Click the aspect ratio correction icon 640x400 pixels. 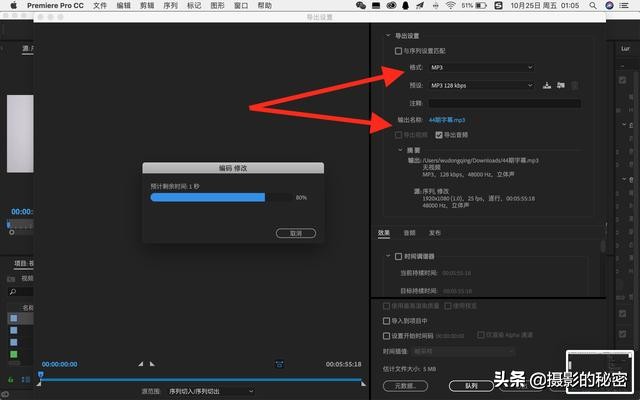[280, 364]
